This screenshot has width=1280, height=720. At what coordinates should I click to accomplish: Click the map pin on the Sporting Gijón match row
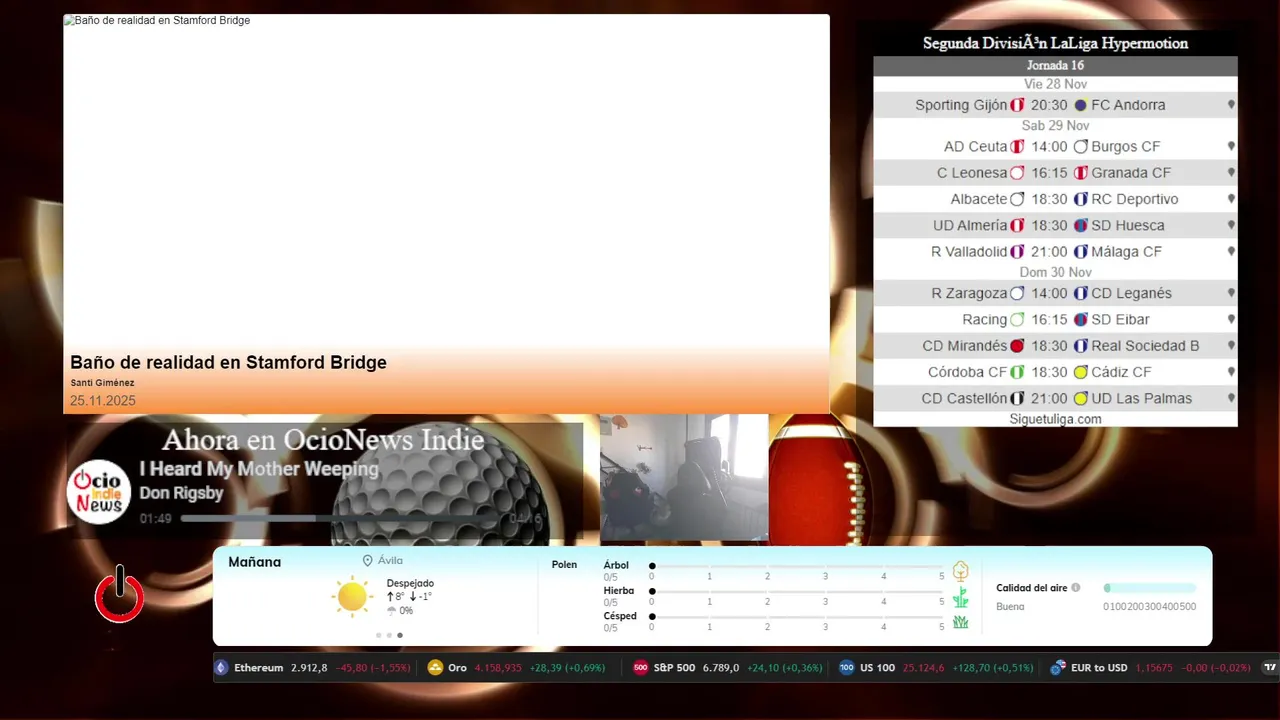(1231, 105)
